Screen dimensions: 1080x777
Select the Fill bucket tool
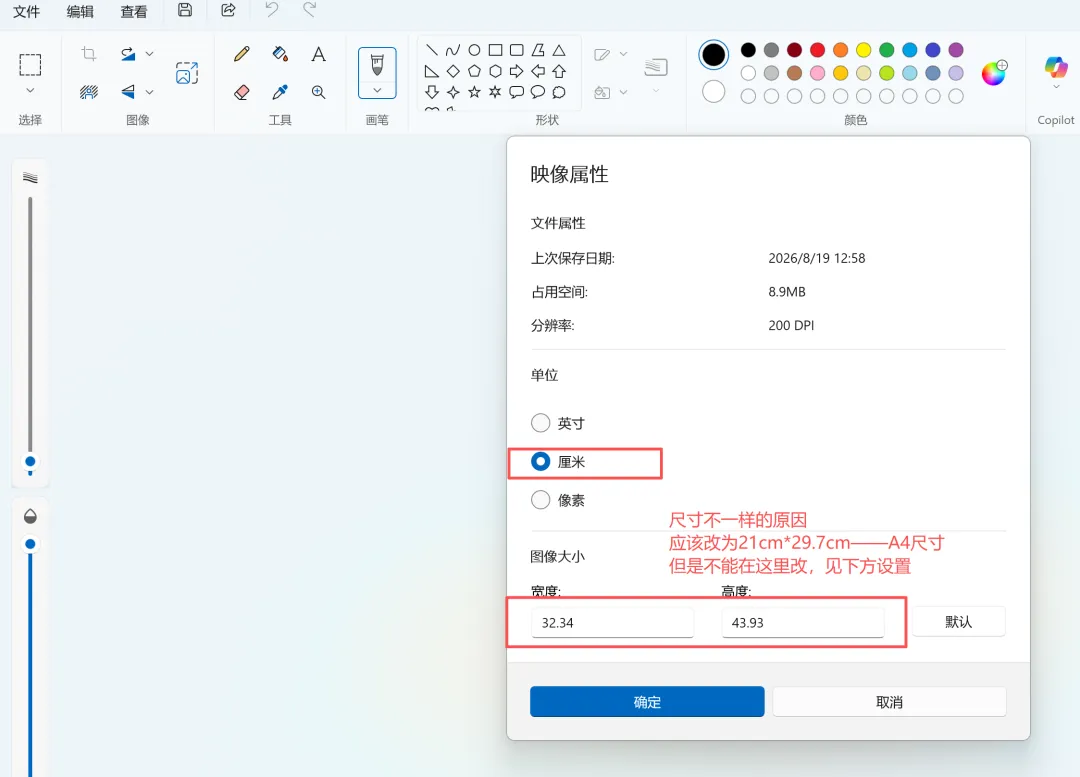pyautogui.click(x=280, y=54)
